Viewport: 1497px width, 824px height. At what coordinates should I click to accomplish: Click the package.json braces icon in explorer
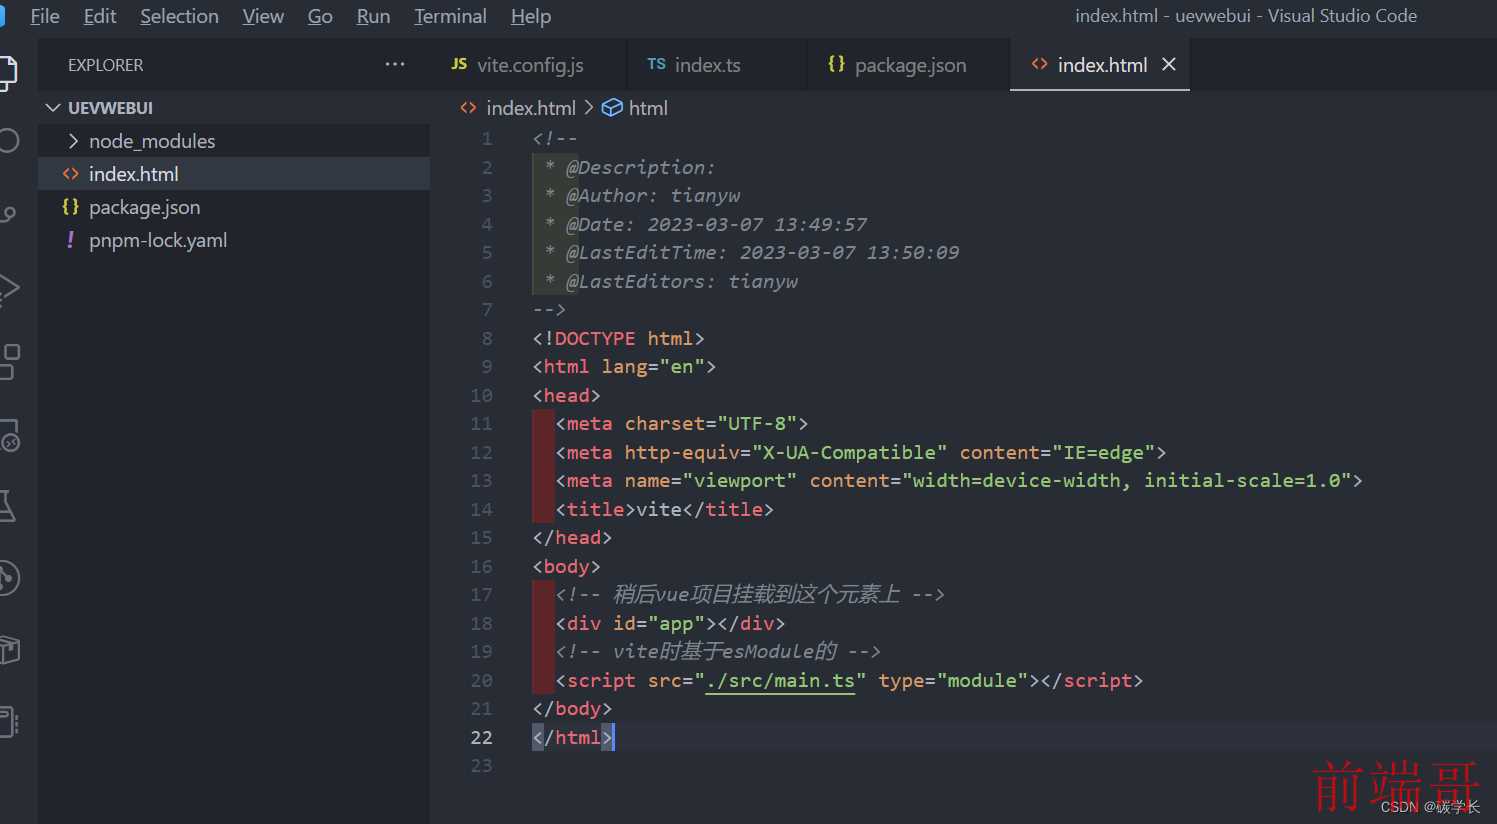(70, 207)
